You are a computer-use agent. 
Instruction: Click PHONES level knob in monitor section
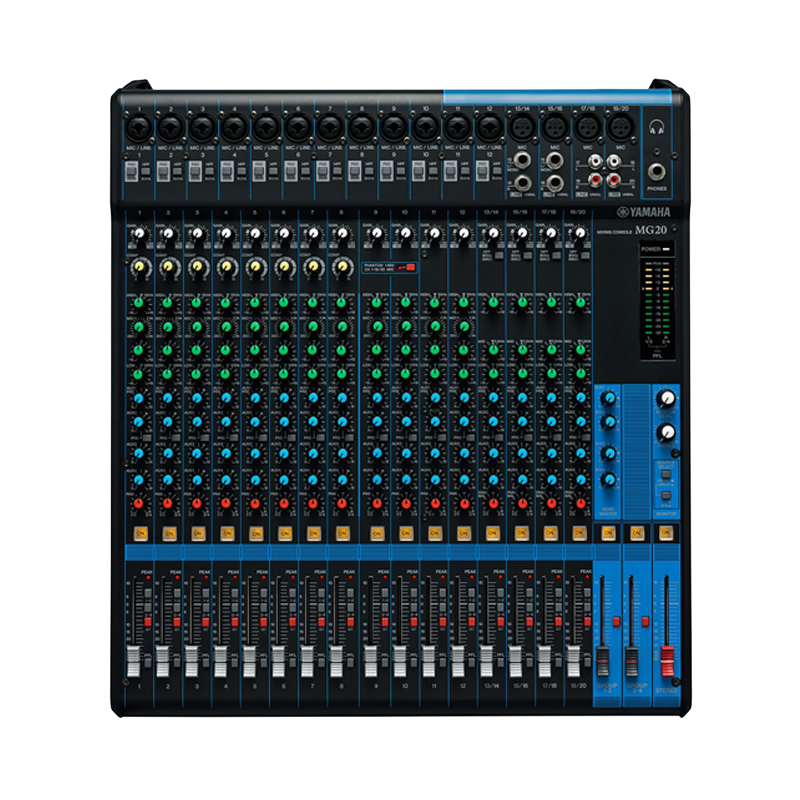click(666, 433)
